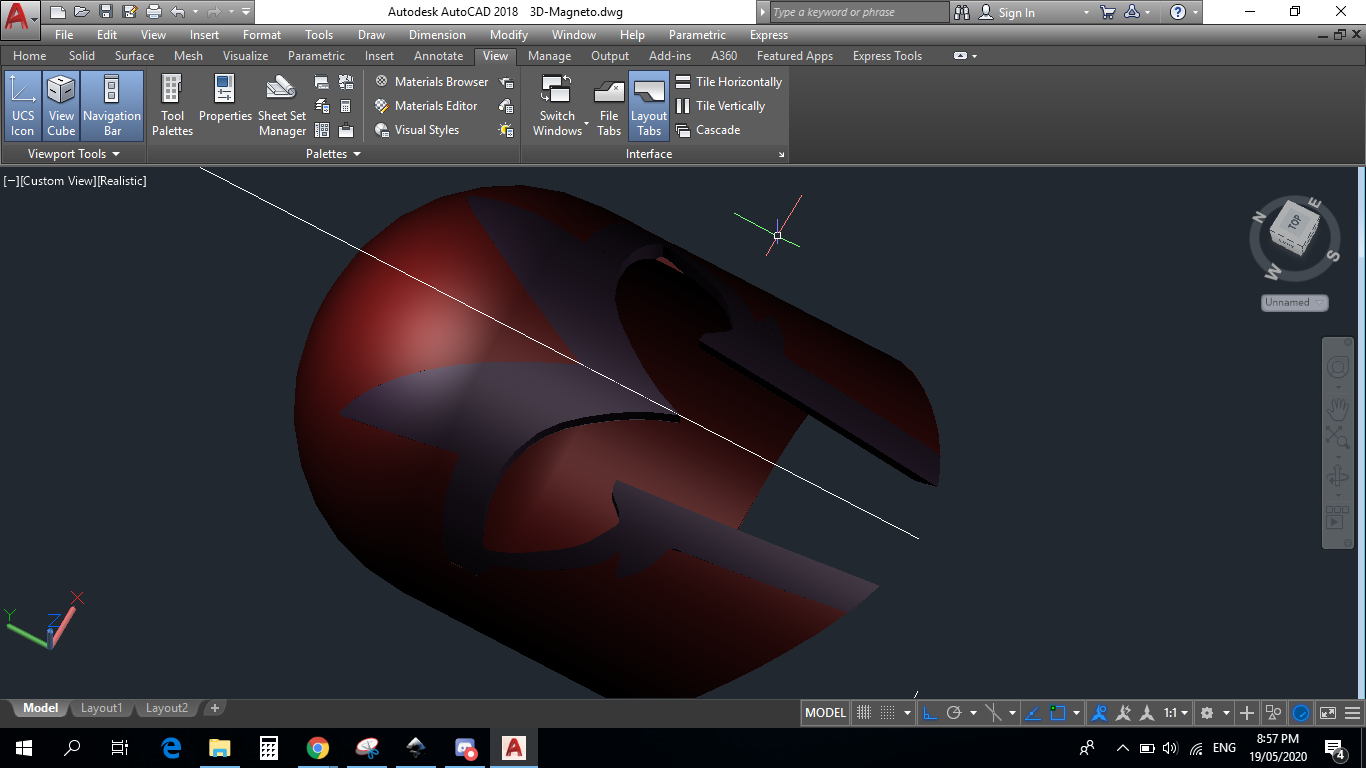The image size is (1366, 768).
Task: Toggle the View Cube display
Action: (61, 106)
